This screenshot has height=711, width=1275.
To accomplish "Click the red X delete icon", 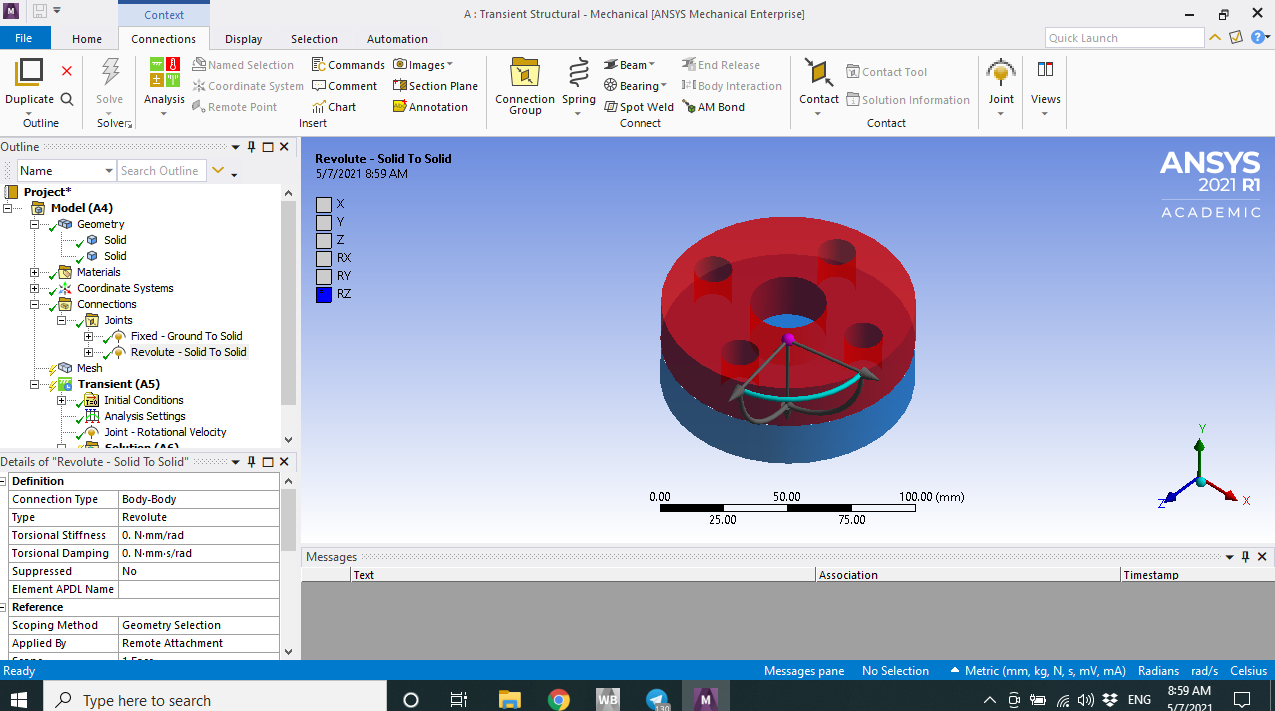I will click(67, 71).
